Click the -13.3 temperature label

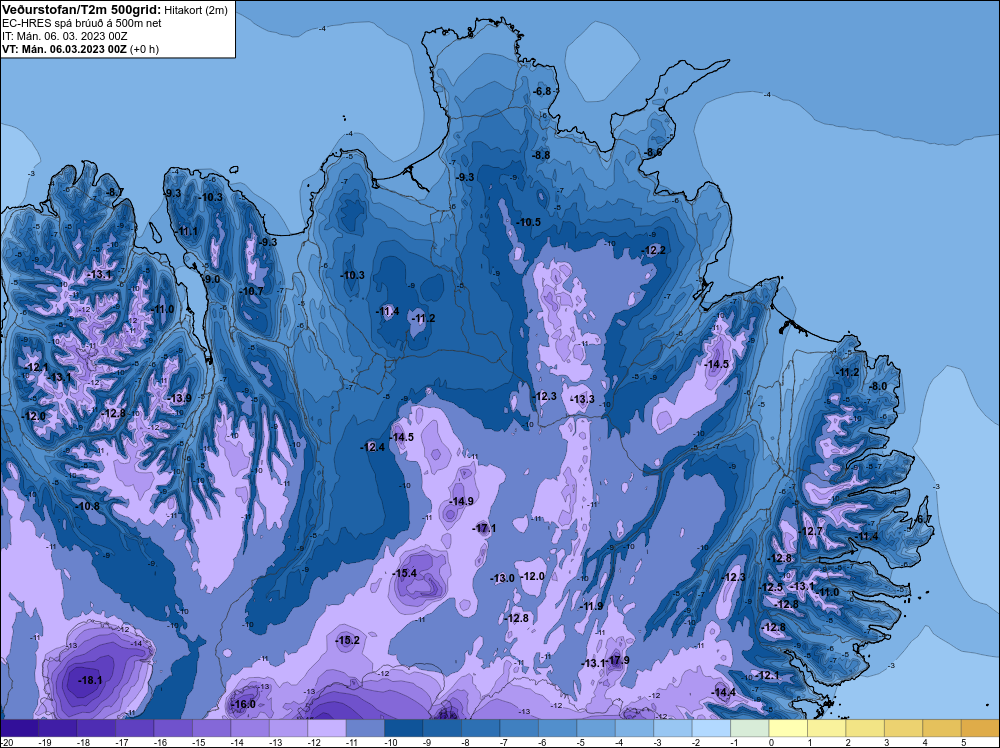point(582,399)
